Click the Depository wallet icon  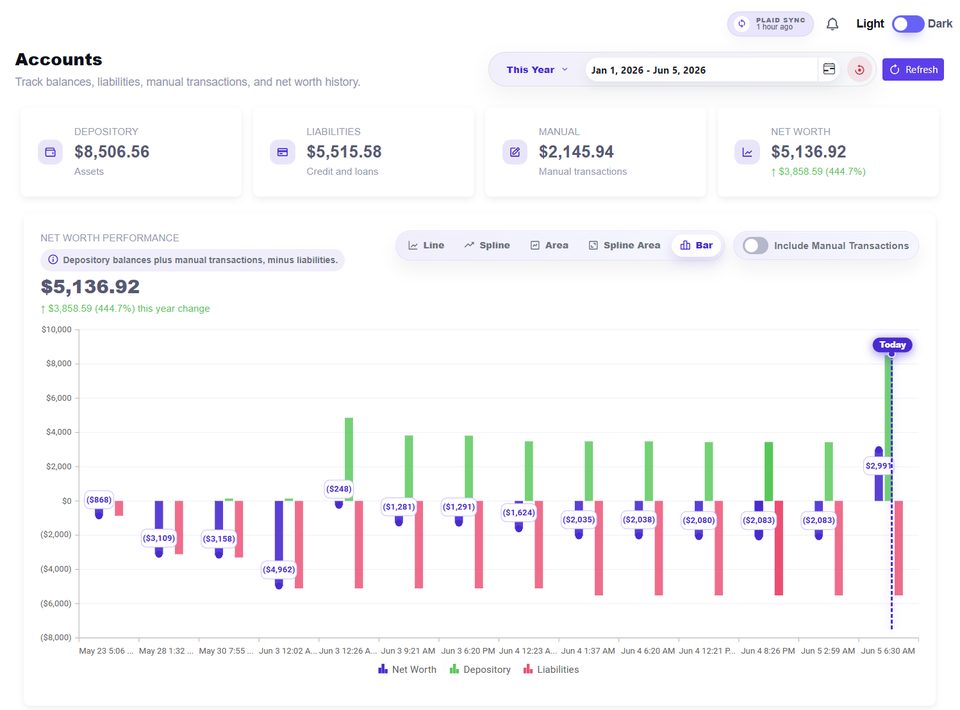(50, 152)
